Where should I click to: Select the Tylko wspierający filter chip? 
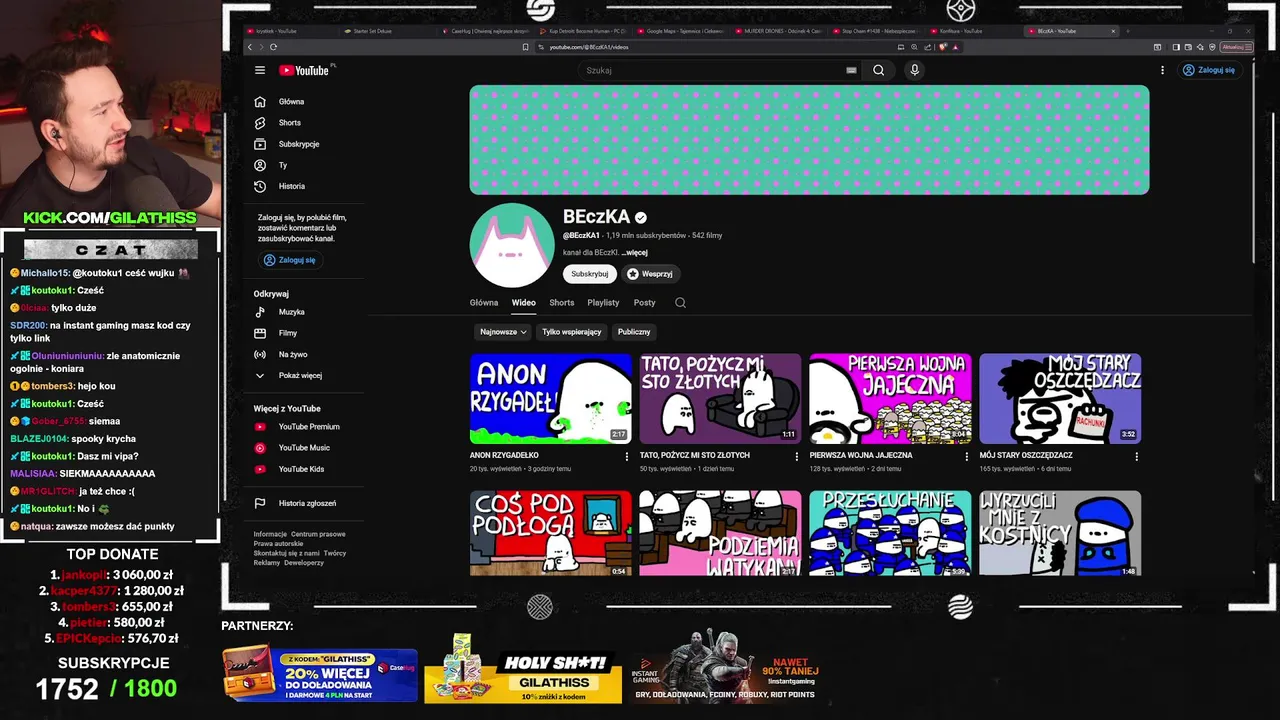[572, 332]
